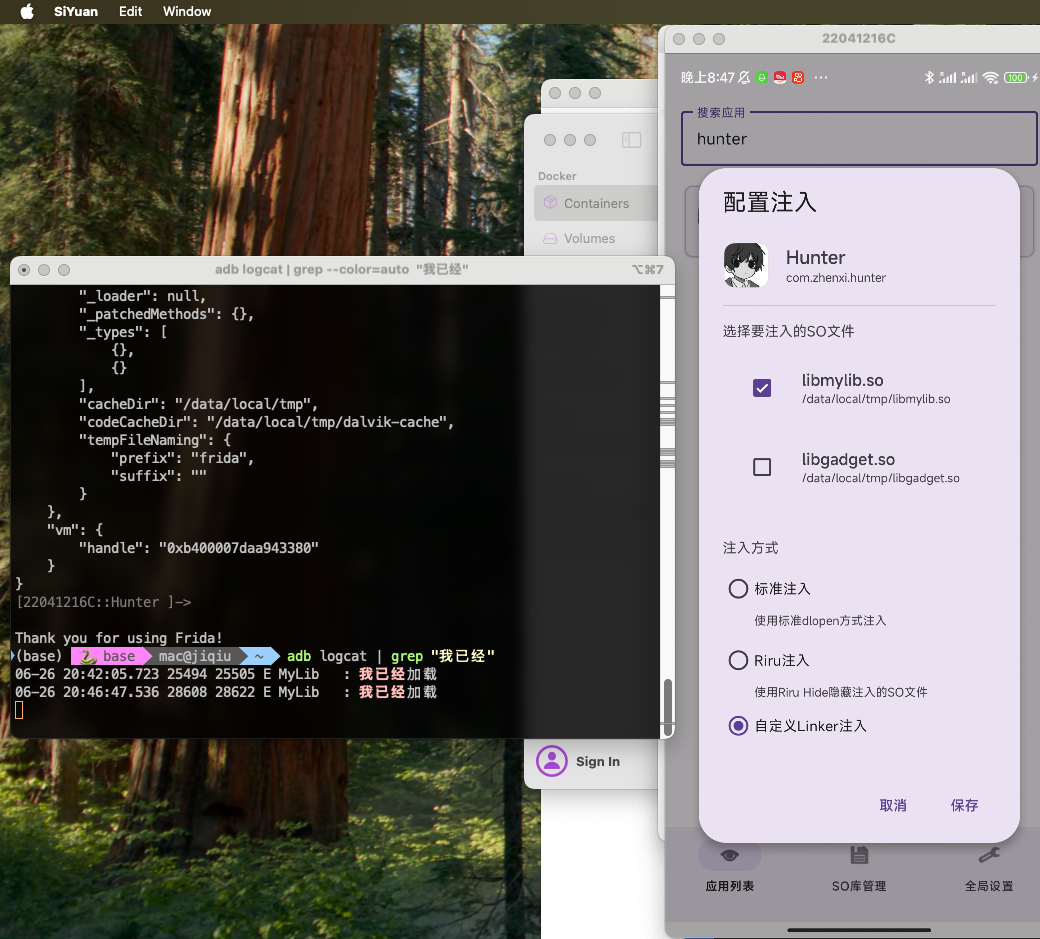Viewport: 1040px width, 939px height.
Task: Open 应用列表 tab with eye icon
Action: (x=730, y=856)
